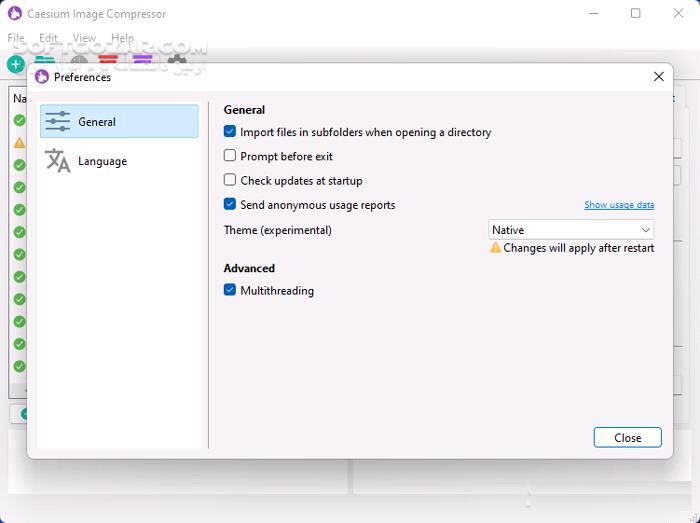Disable import files in subfolders option
700x523 pixels.
pyautogui.click(x=230, y=132)
